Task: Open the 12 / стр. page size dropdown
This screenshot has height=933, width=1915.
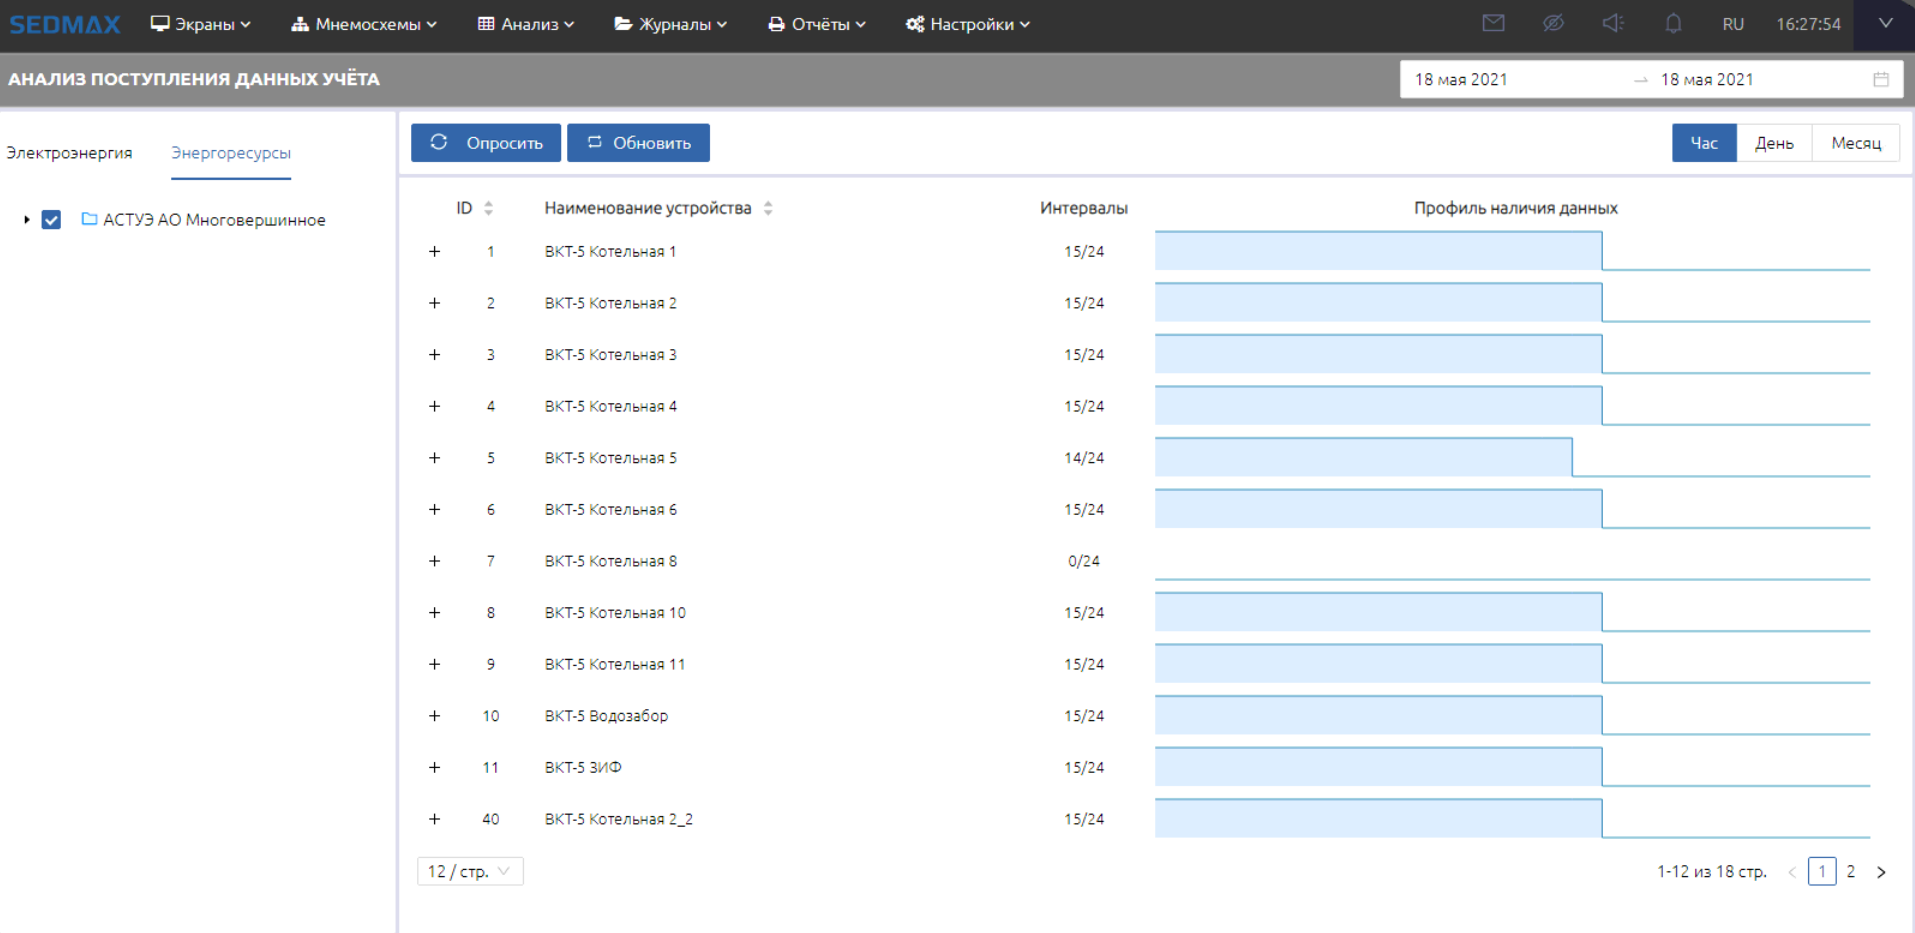Action: point(469,872)
